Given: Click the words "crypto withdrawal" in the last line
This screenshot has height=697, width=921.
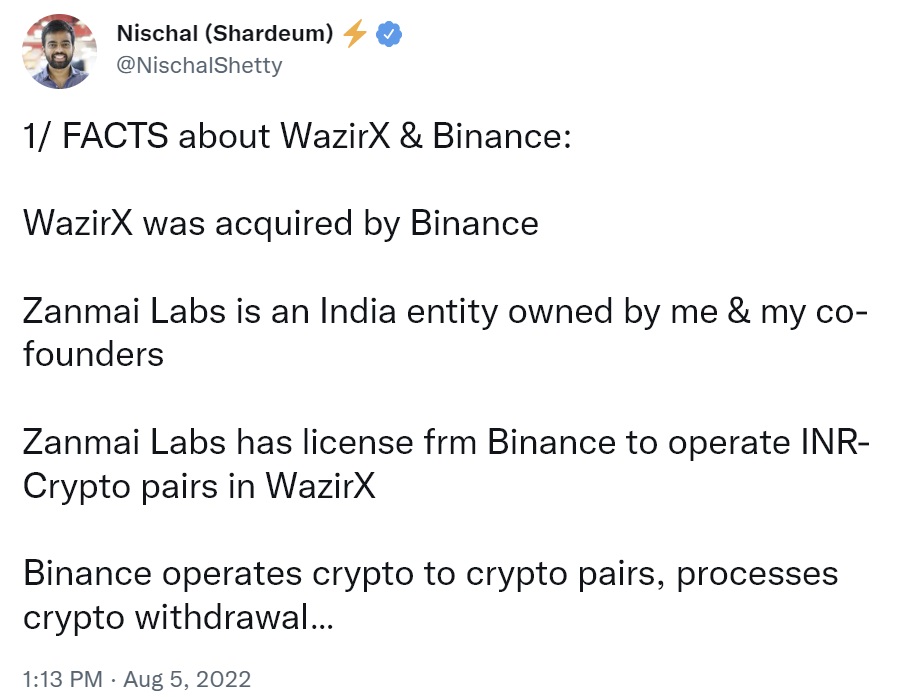Looking at the screenshot, I should click(x=165, y=618).
